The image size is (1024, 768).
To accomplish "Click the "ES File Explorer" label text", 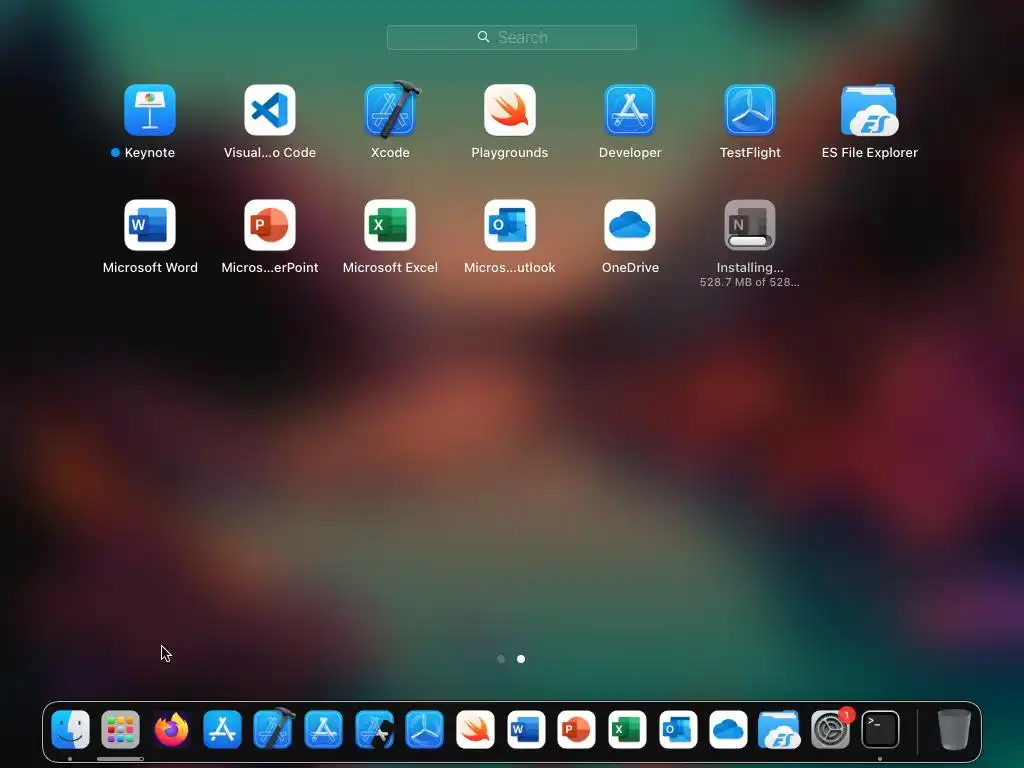I will point(870,152).
